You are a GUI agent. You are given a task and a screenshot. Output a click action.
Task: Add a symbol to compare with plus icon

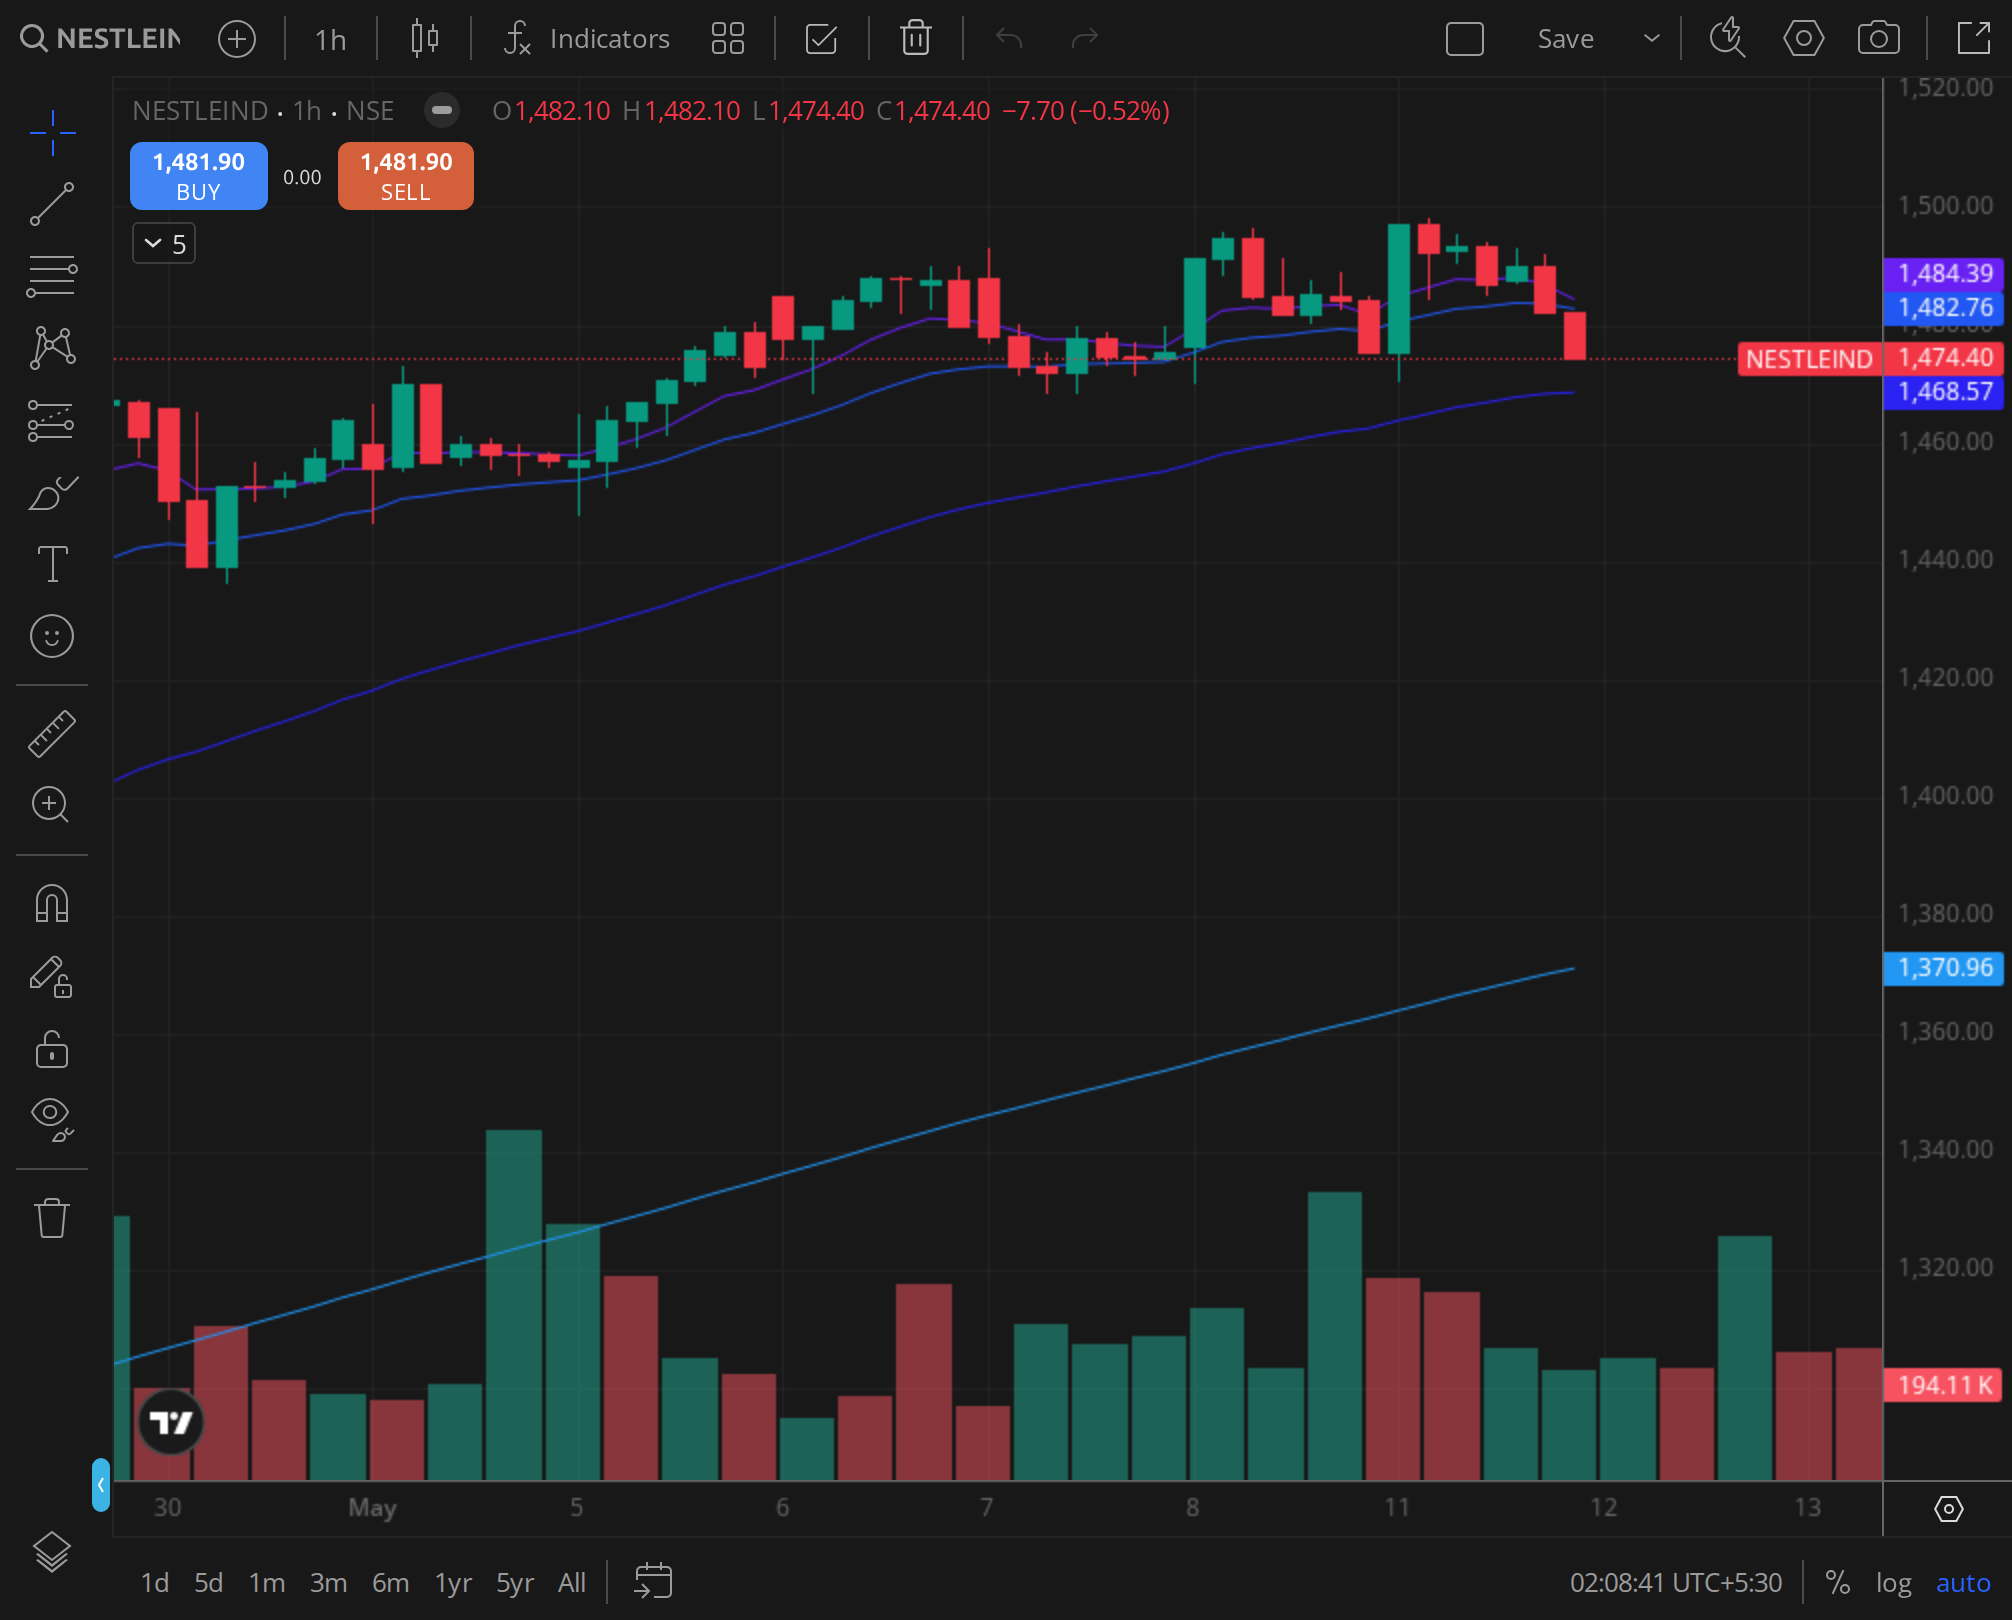[x=237, y=39]
